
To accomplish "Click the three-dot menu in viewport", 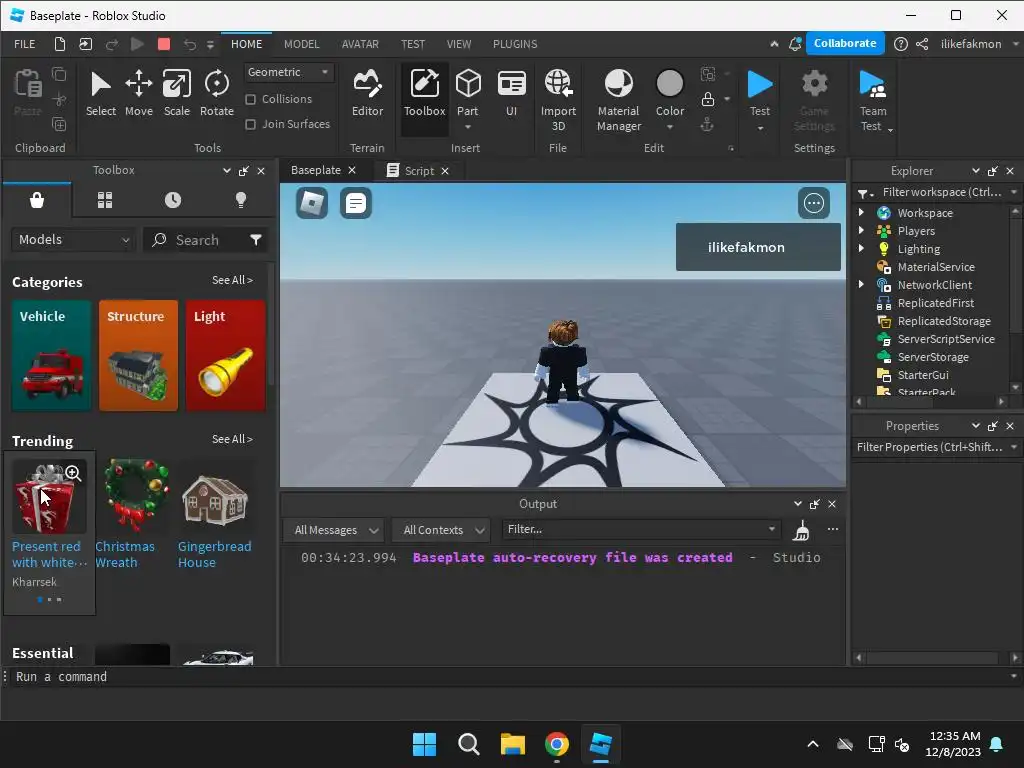I will coord(814,203).
